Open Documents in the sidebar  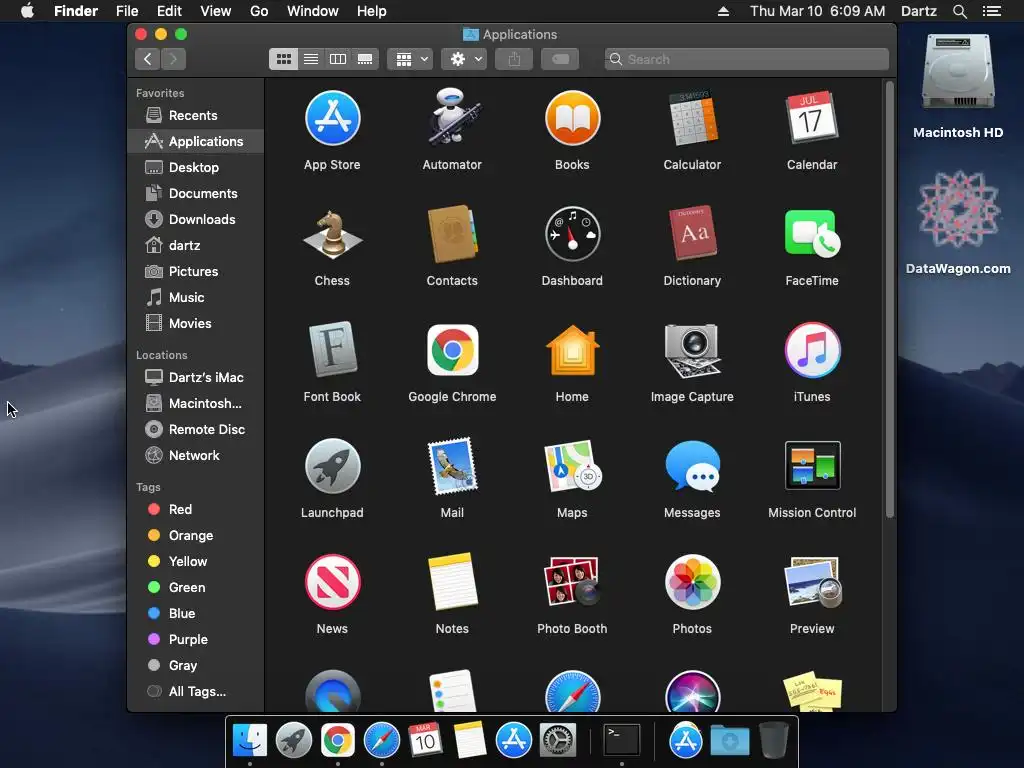point(196,193)
